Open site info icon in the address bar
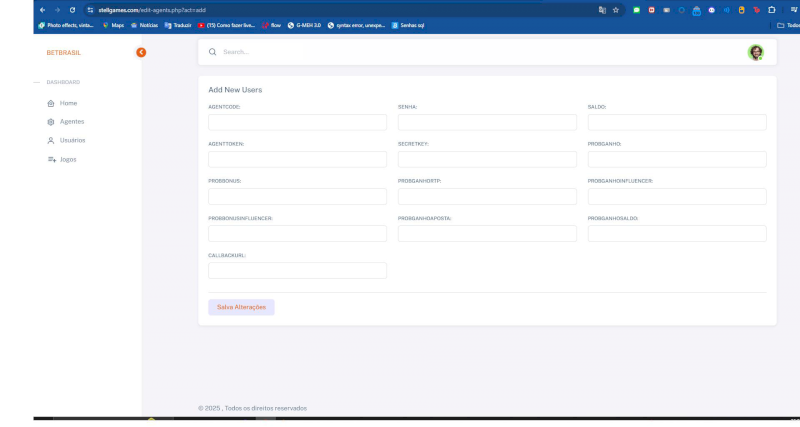The height and width of the screenshot is (427, 800). 90,10
